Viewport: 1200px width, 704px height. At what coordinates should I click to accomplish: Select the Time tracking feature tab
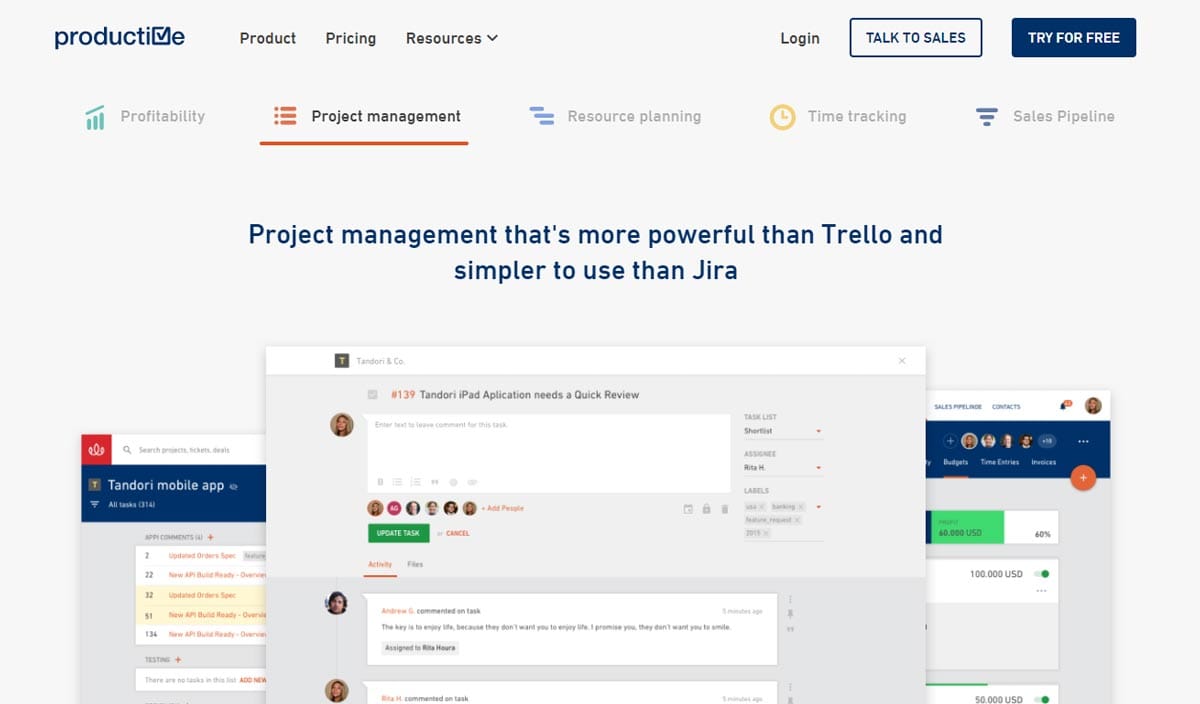pyautogui.click(x=855, y=116)
